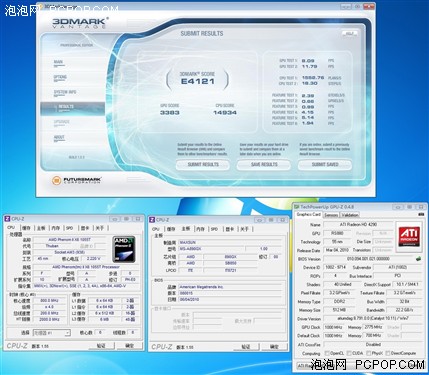Click the Thuban code name field in CPU-Z
Screen dimensions: 429x375
(52, 246)
